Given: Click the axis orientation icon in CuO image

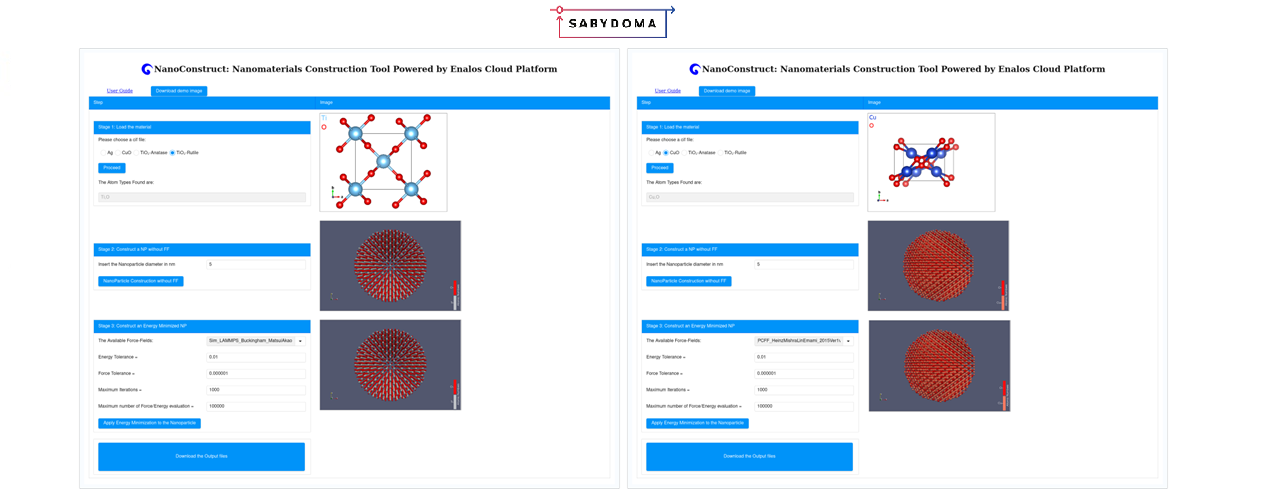Looking at the screenshot, I should (882, 196).
